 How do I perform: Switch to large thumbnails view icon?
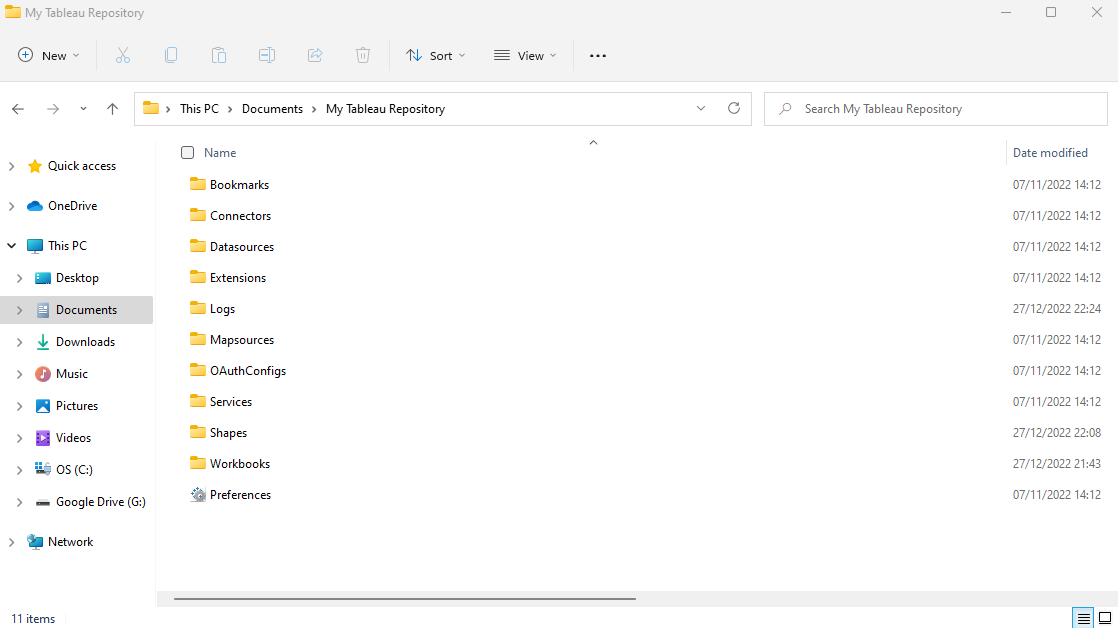(1105, 618)
